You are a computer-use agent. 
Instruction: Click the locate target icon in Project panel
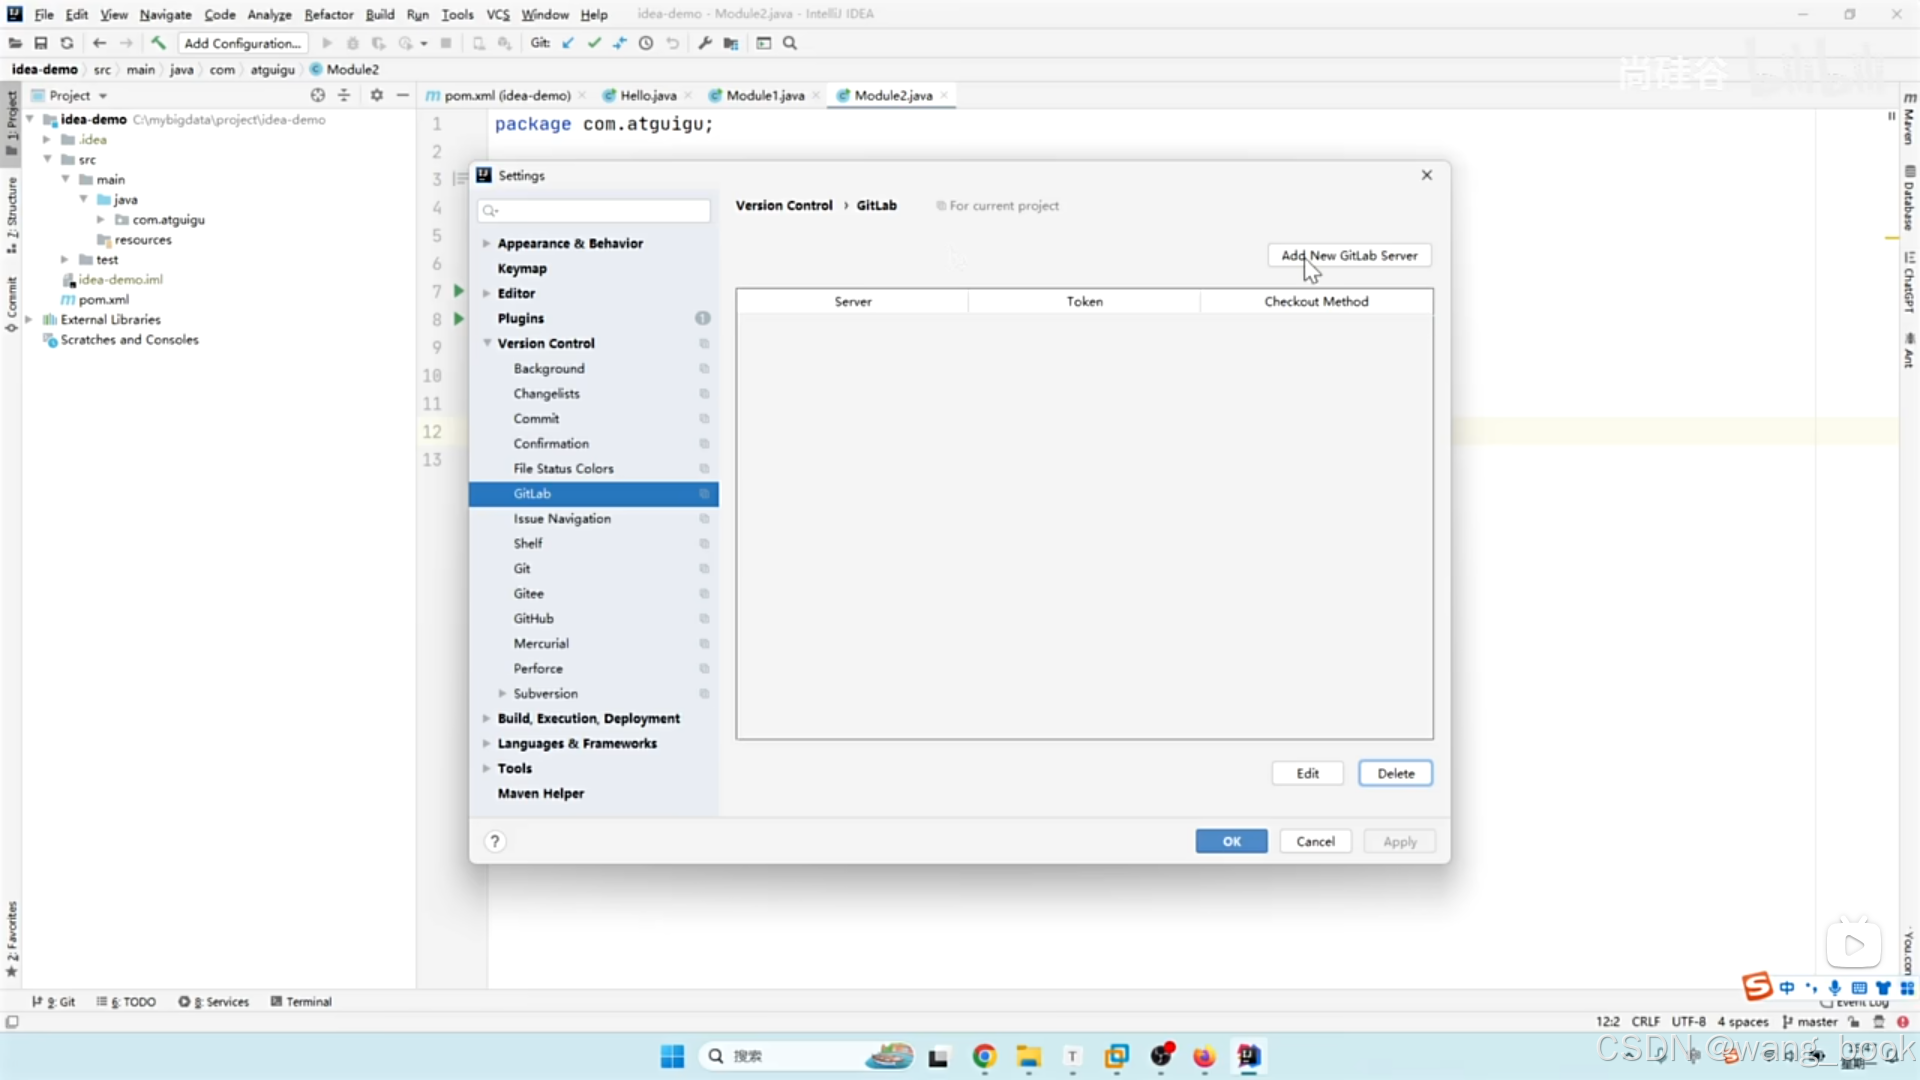pos(318,95)
